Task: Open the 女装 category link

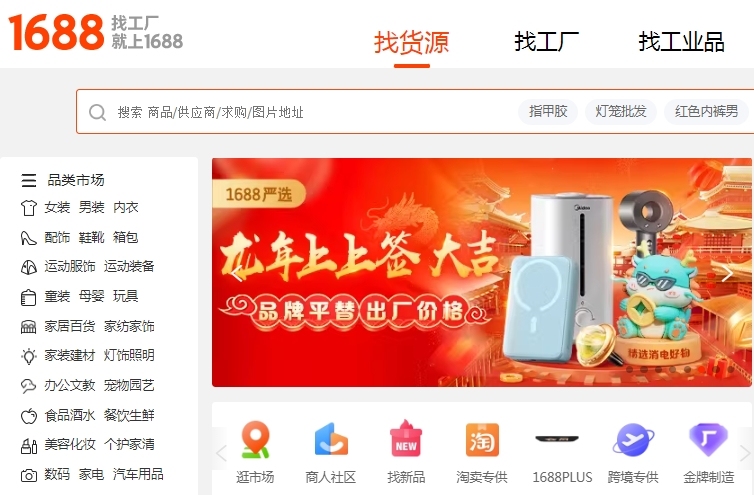Action: click(57, 207)
